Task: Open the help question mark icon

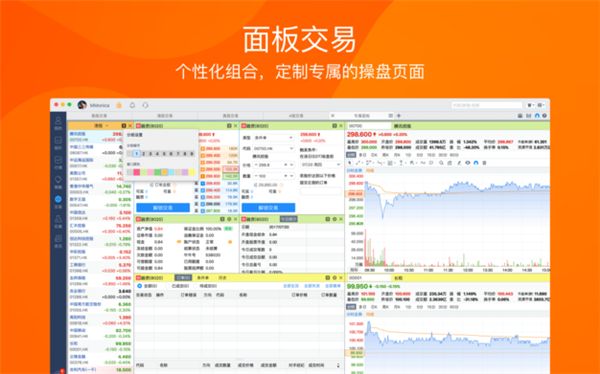Action: click(545, 116)
